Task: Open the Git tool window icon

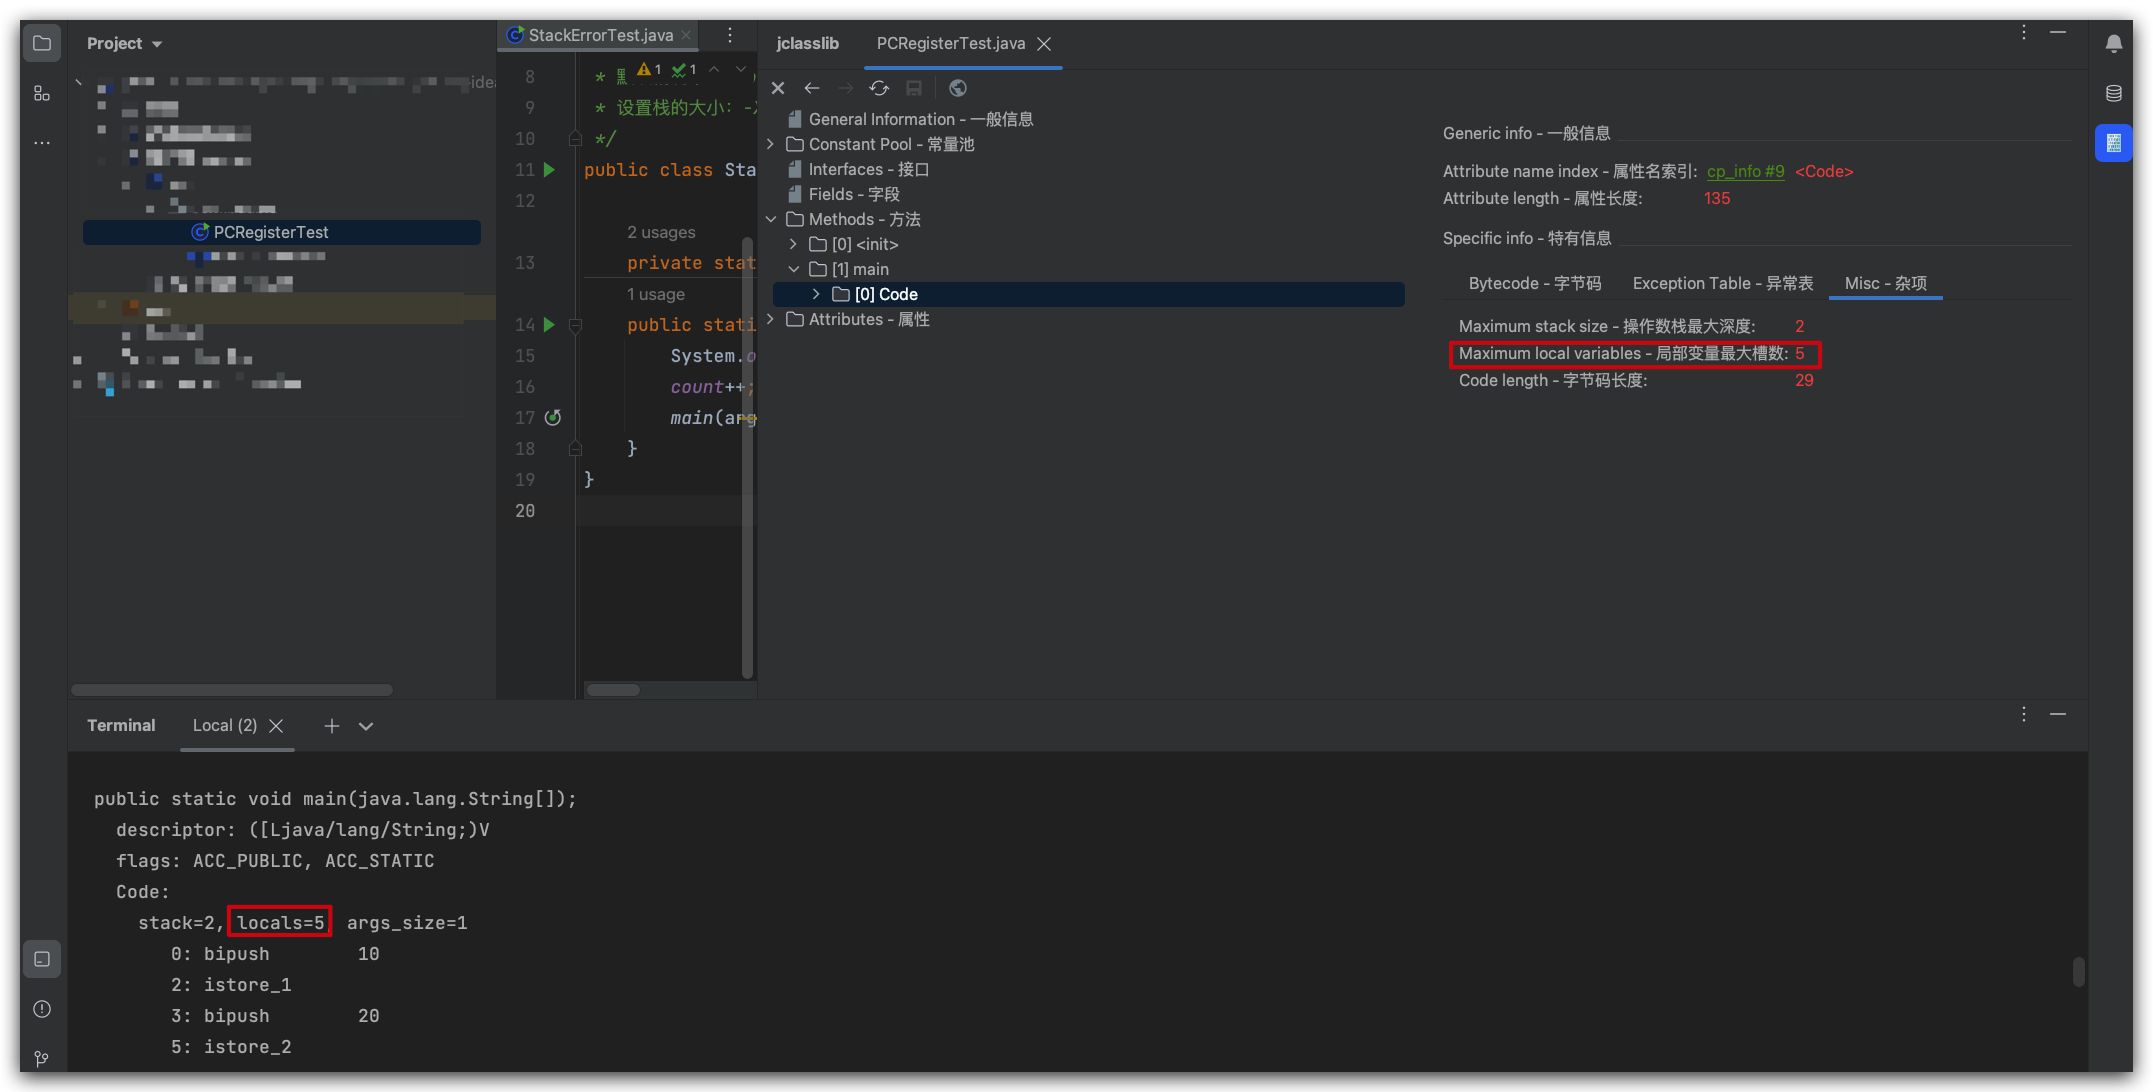Action: [x=41, y=1058]
